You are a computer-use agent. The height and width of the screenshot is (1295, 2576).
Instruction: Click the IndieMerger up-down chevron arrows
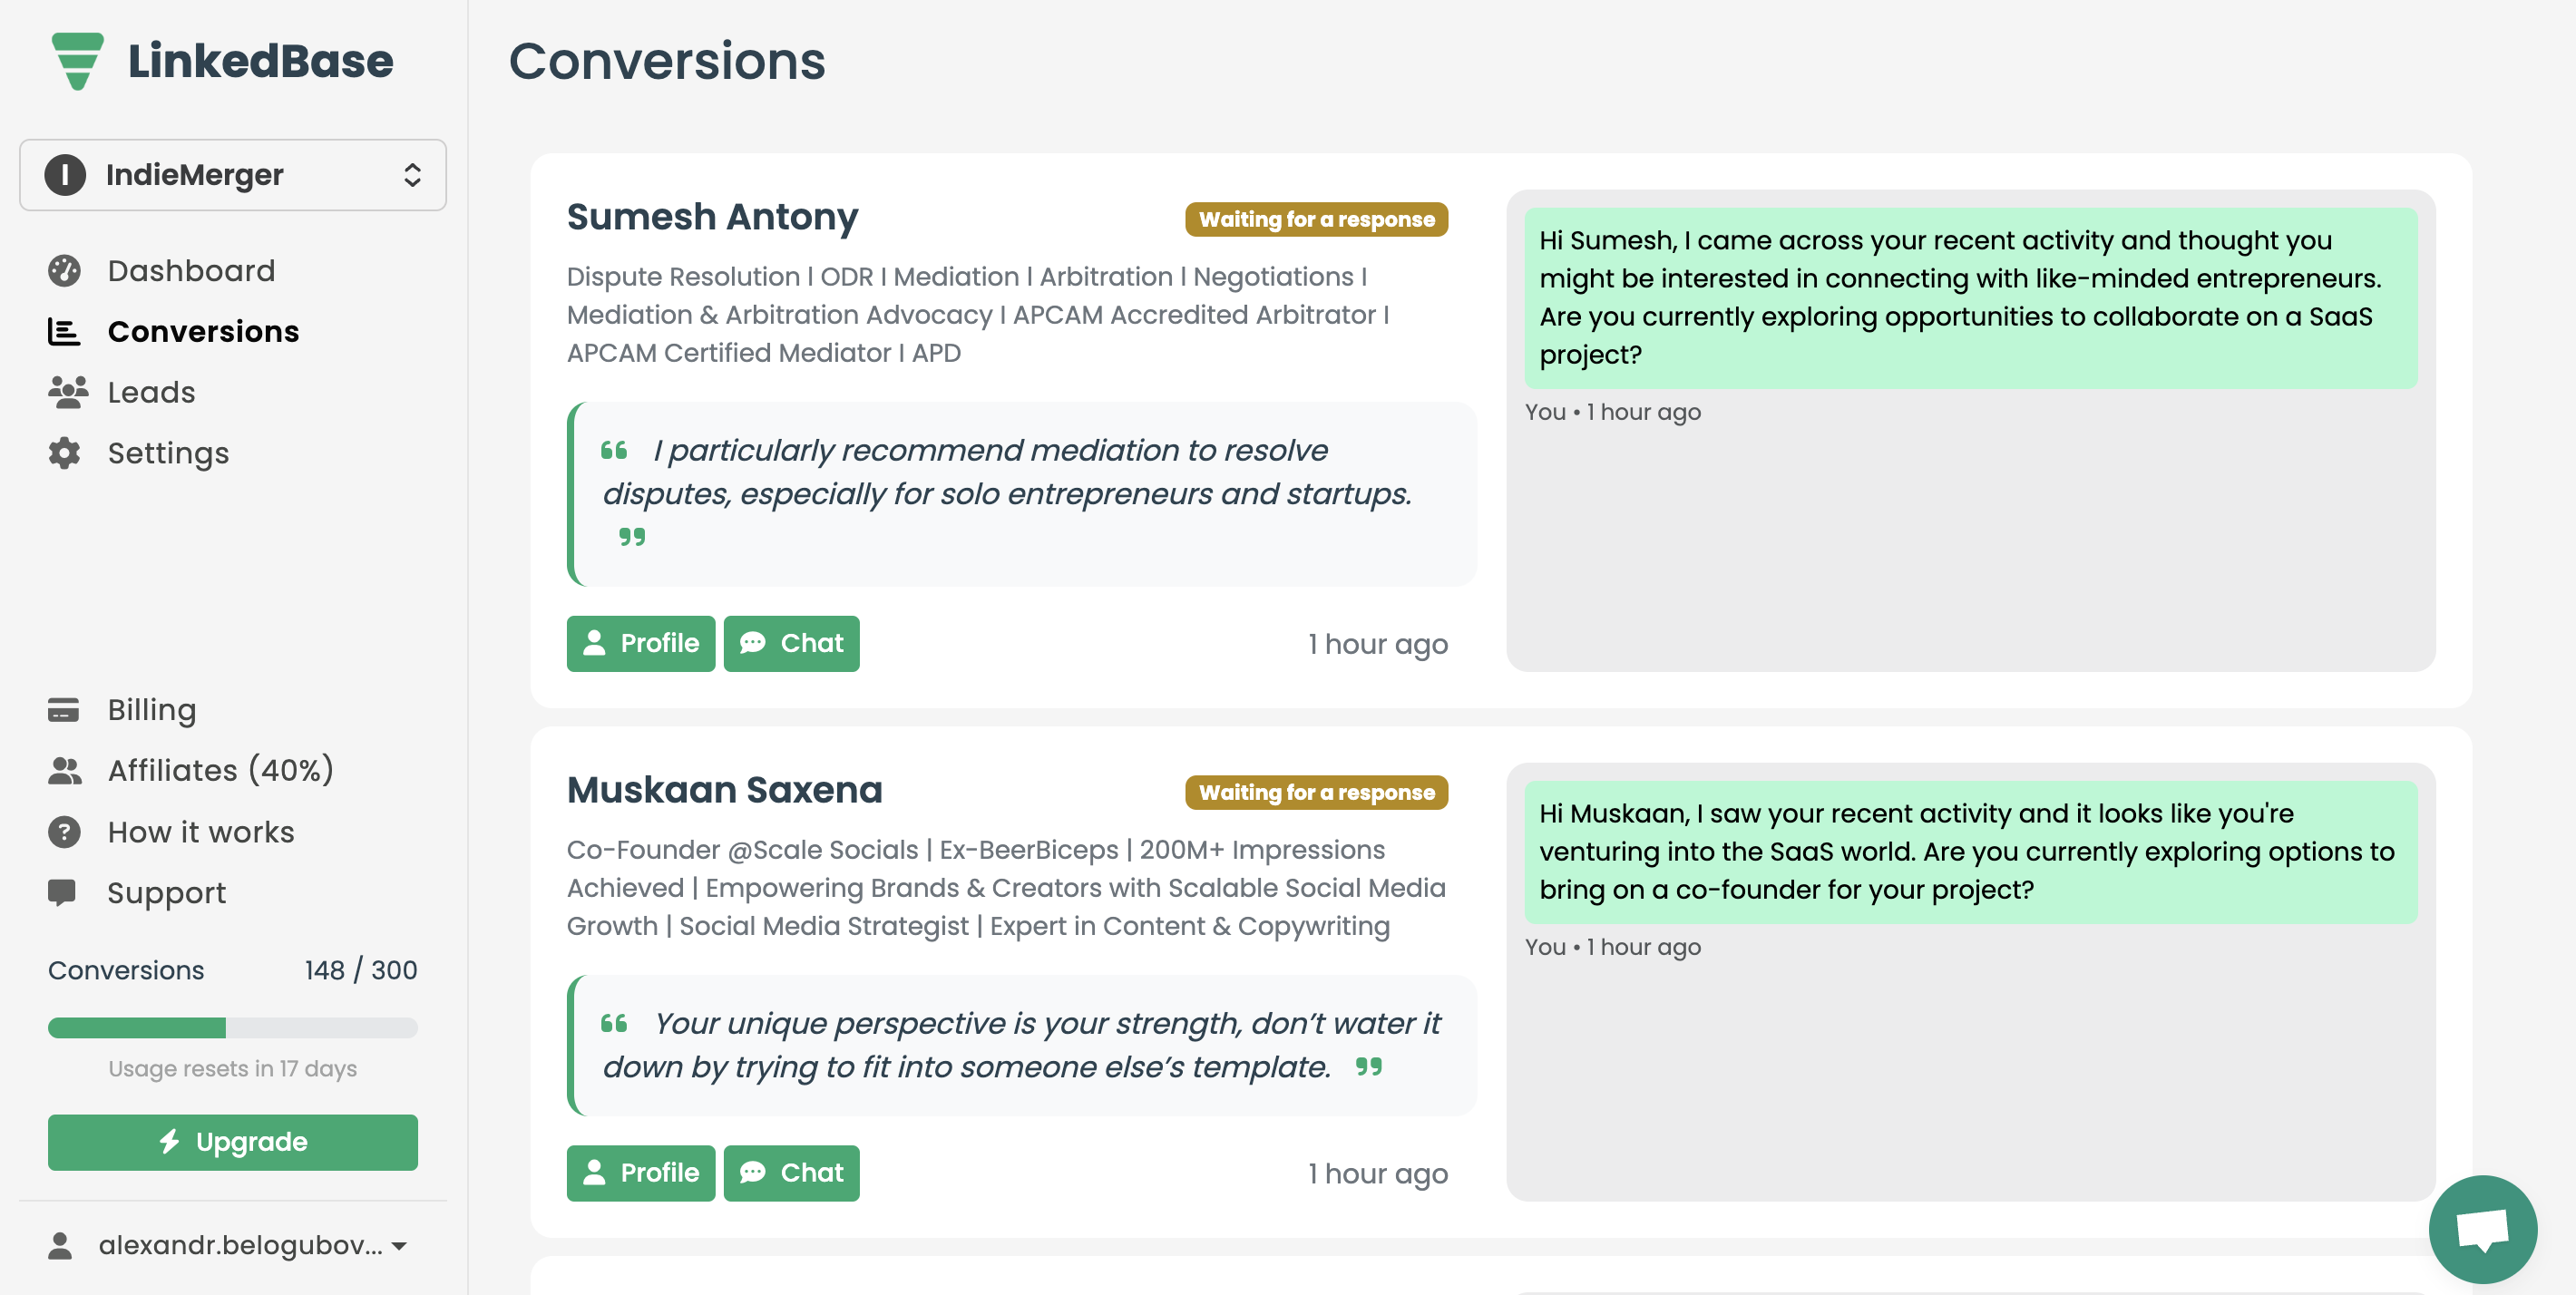pyautogui.click(x=412, y=175)
